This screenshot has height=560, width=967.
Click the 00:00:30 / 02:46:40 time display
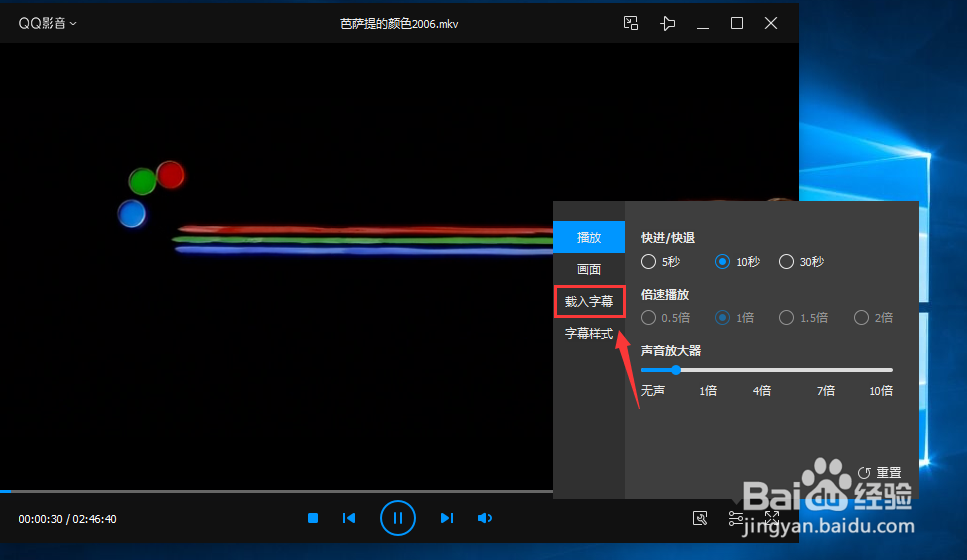[x=67, y=519]
